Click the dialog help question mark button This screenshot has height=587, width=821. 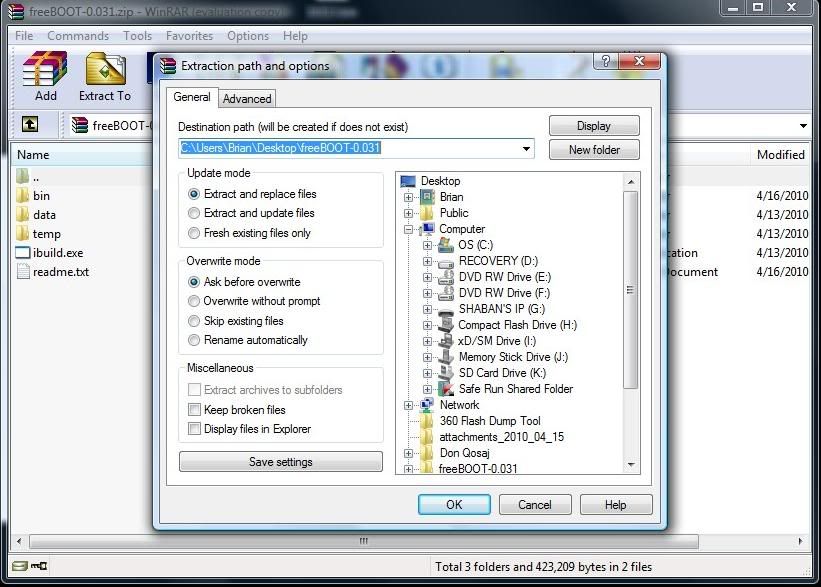pos(606,61)
